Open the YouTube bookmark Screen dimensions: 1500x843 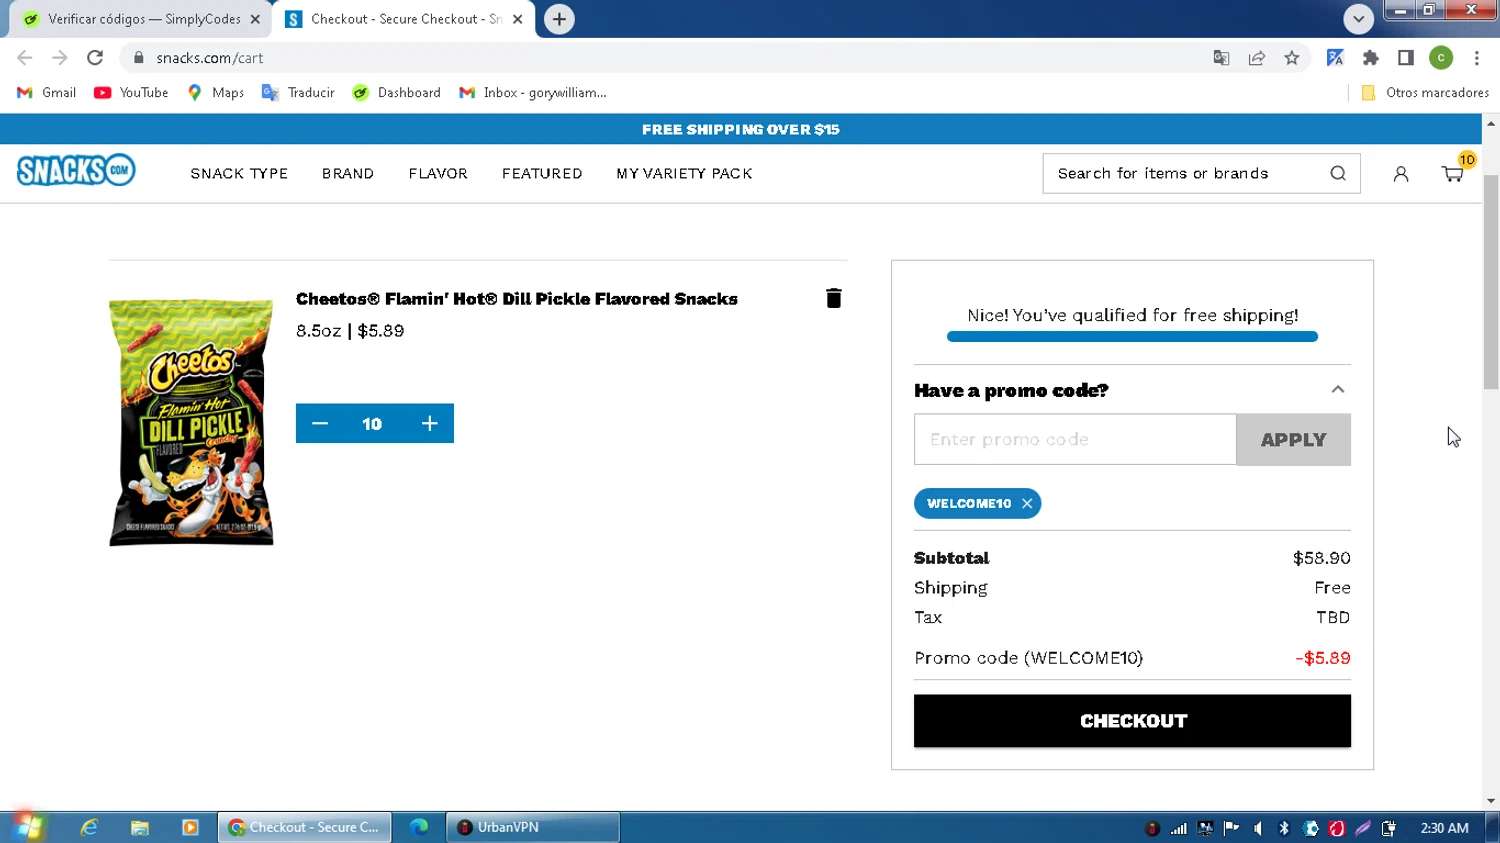(131, 93)
